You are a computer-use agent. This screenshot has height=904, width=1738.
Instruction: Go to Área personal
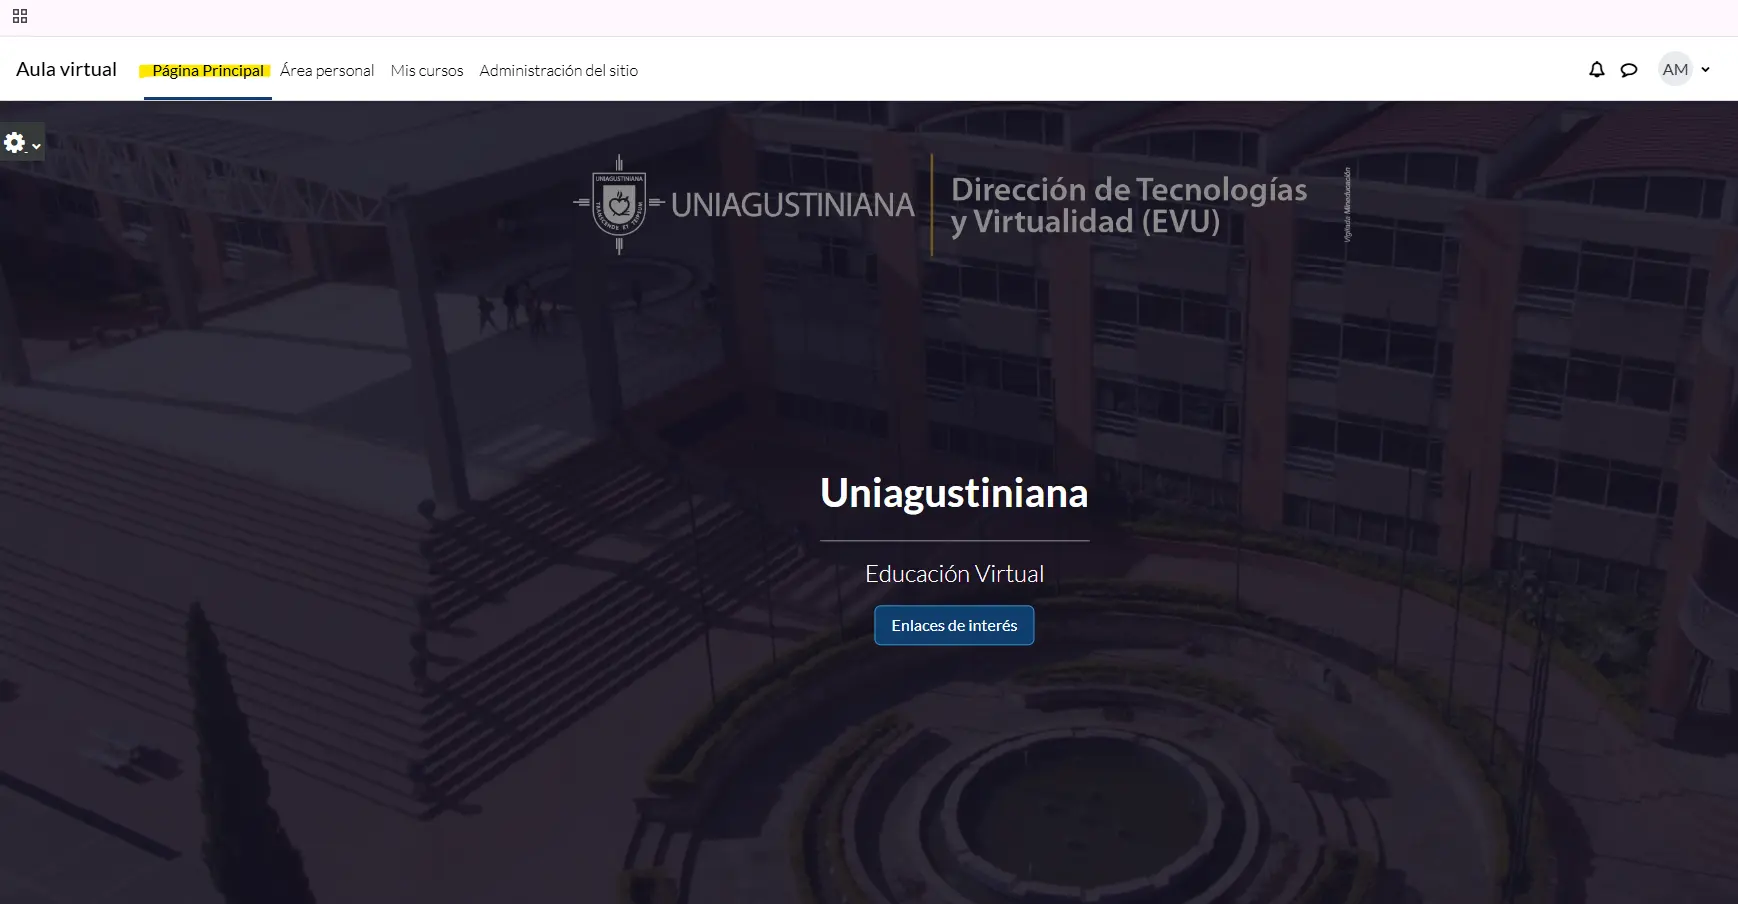[x=327, y=70]
